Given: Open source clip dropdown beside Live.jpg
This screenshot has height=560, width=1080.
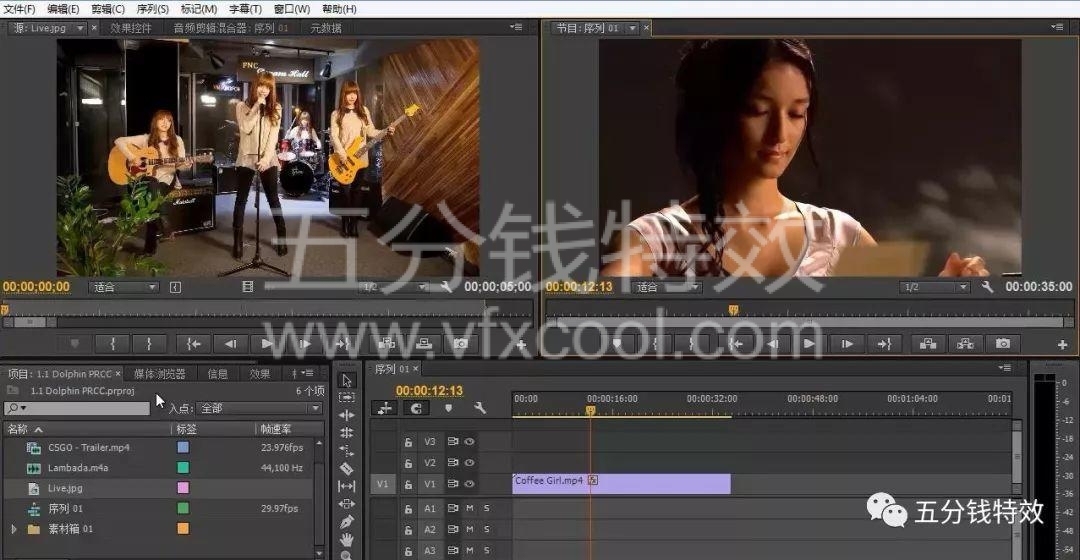Looking at the screenshot, I should click(80, 28).
